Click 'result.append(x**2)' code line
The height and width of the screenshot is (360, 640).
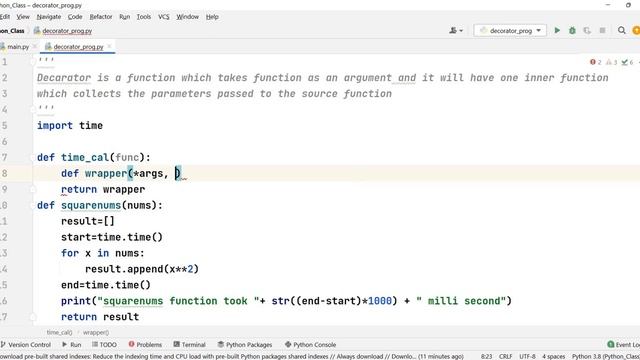click(142, 269)
